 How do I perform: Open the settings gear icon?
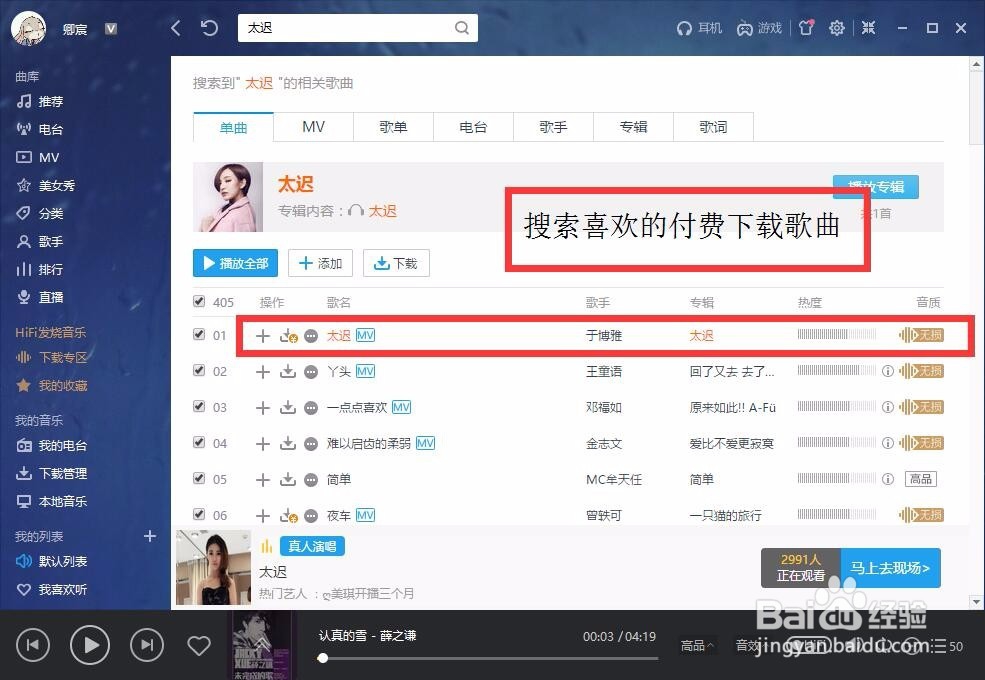coord(837,28)
